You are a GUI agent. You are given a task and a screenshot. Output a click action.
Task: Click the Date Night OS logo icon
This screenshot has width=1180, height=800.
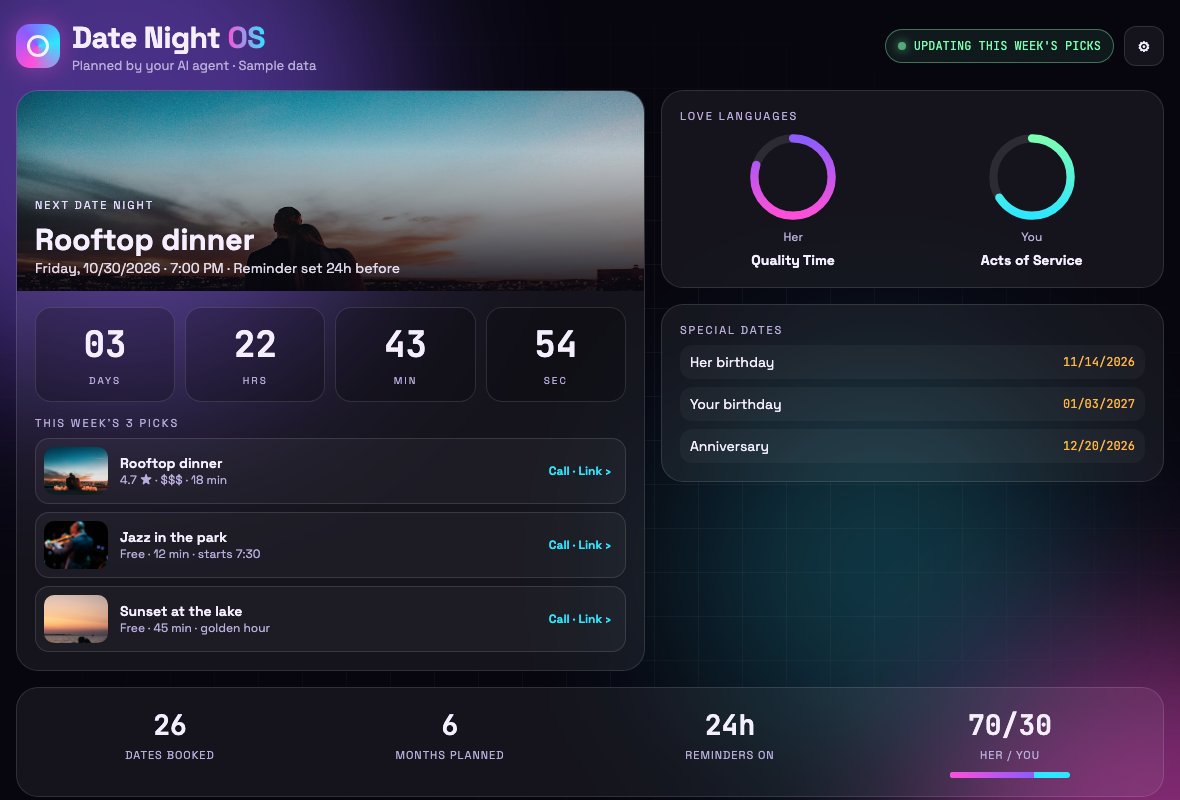coord(38,46)
